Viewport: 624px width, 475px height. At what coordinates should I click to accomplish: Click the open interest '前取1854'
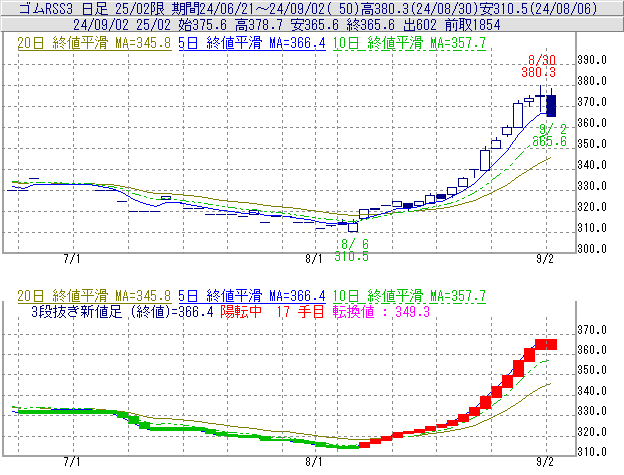[472, 25]
